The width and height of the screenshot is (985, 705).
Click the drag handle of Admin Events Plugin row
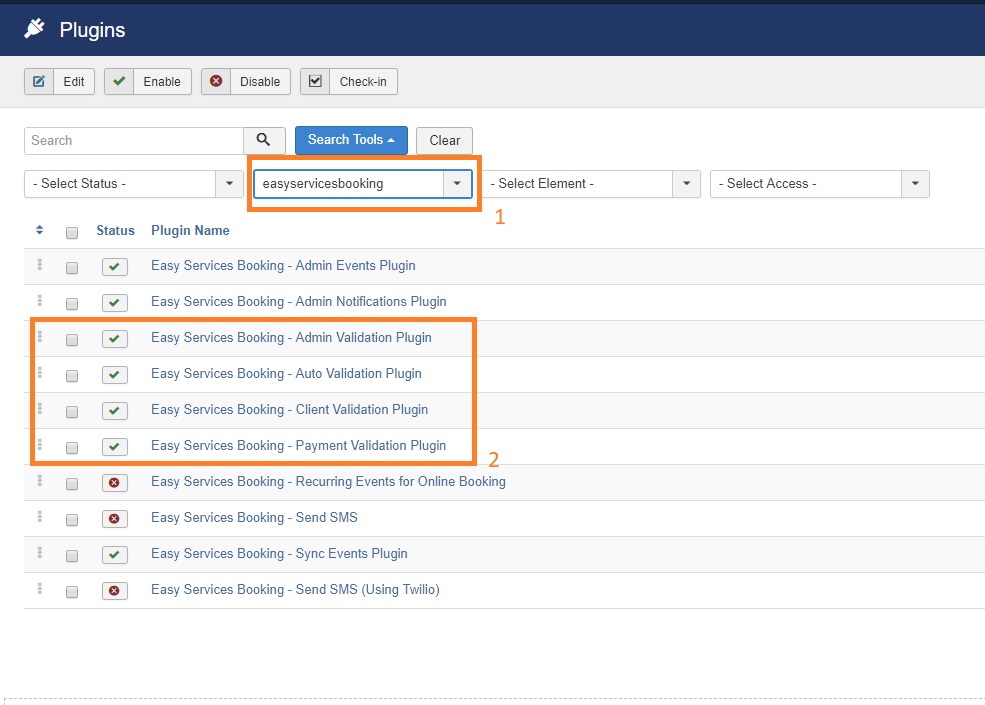[x=40, y=265]
